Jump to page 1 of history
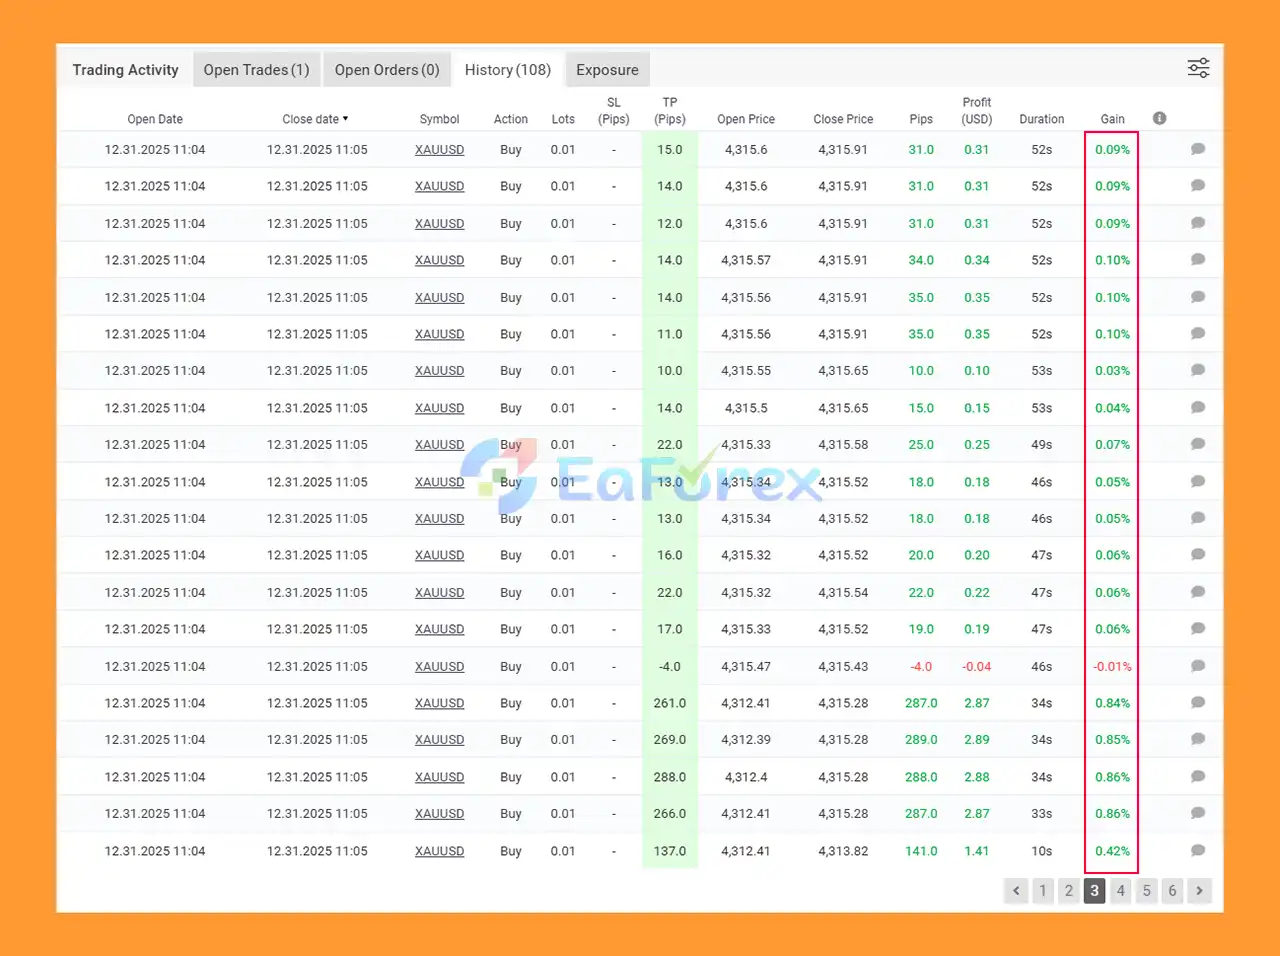This screenshot has height=956, width=1280. [1042, 890]
